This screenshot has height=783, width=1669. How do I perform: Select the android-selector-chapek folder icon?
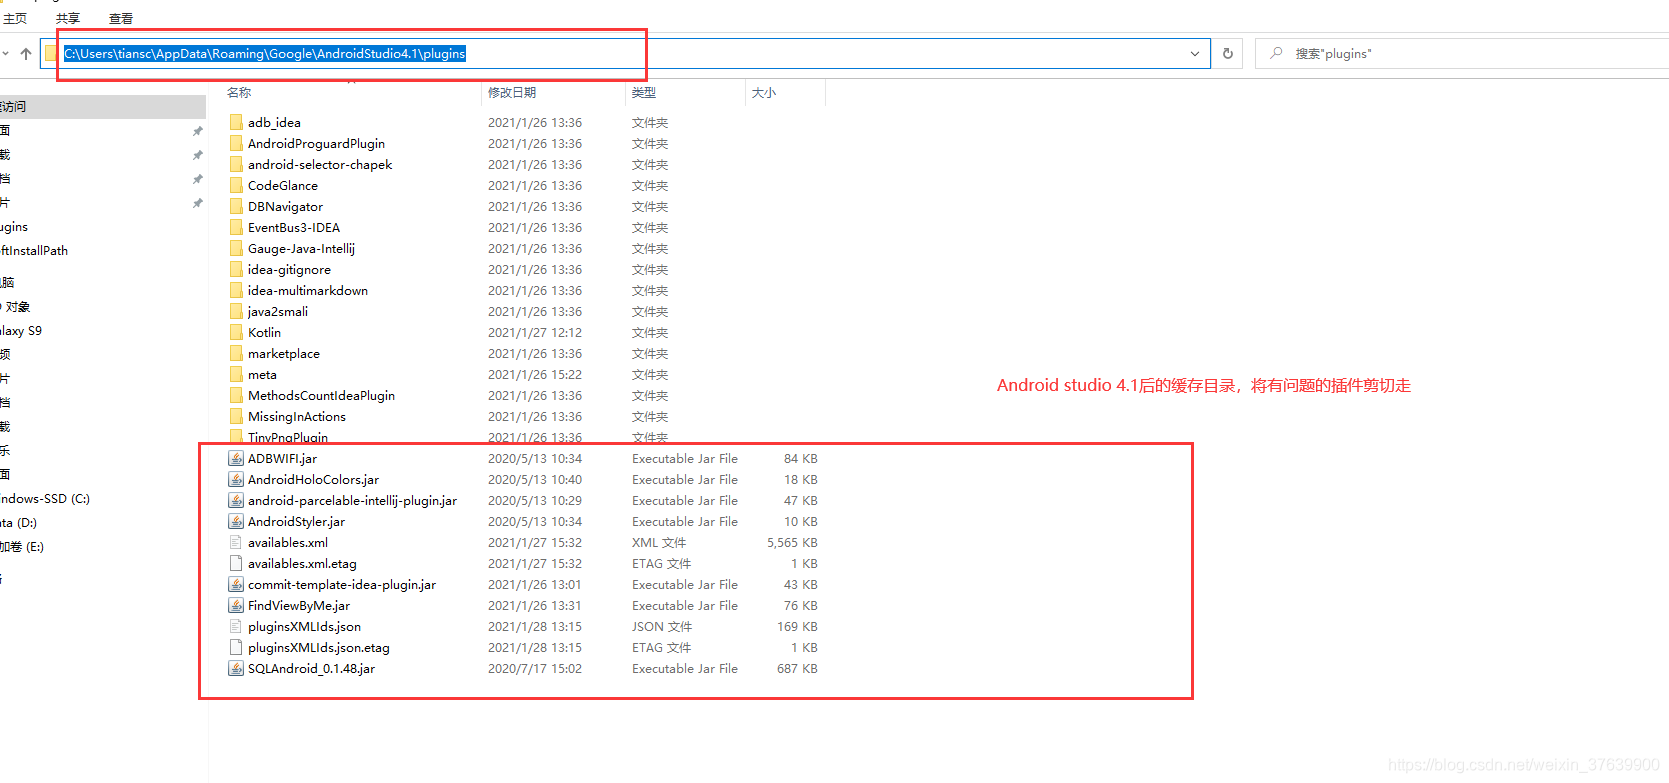tap(236, 164)
